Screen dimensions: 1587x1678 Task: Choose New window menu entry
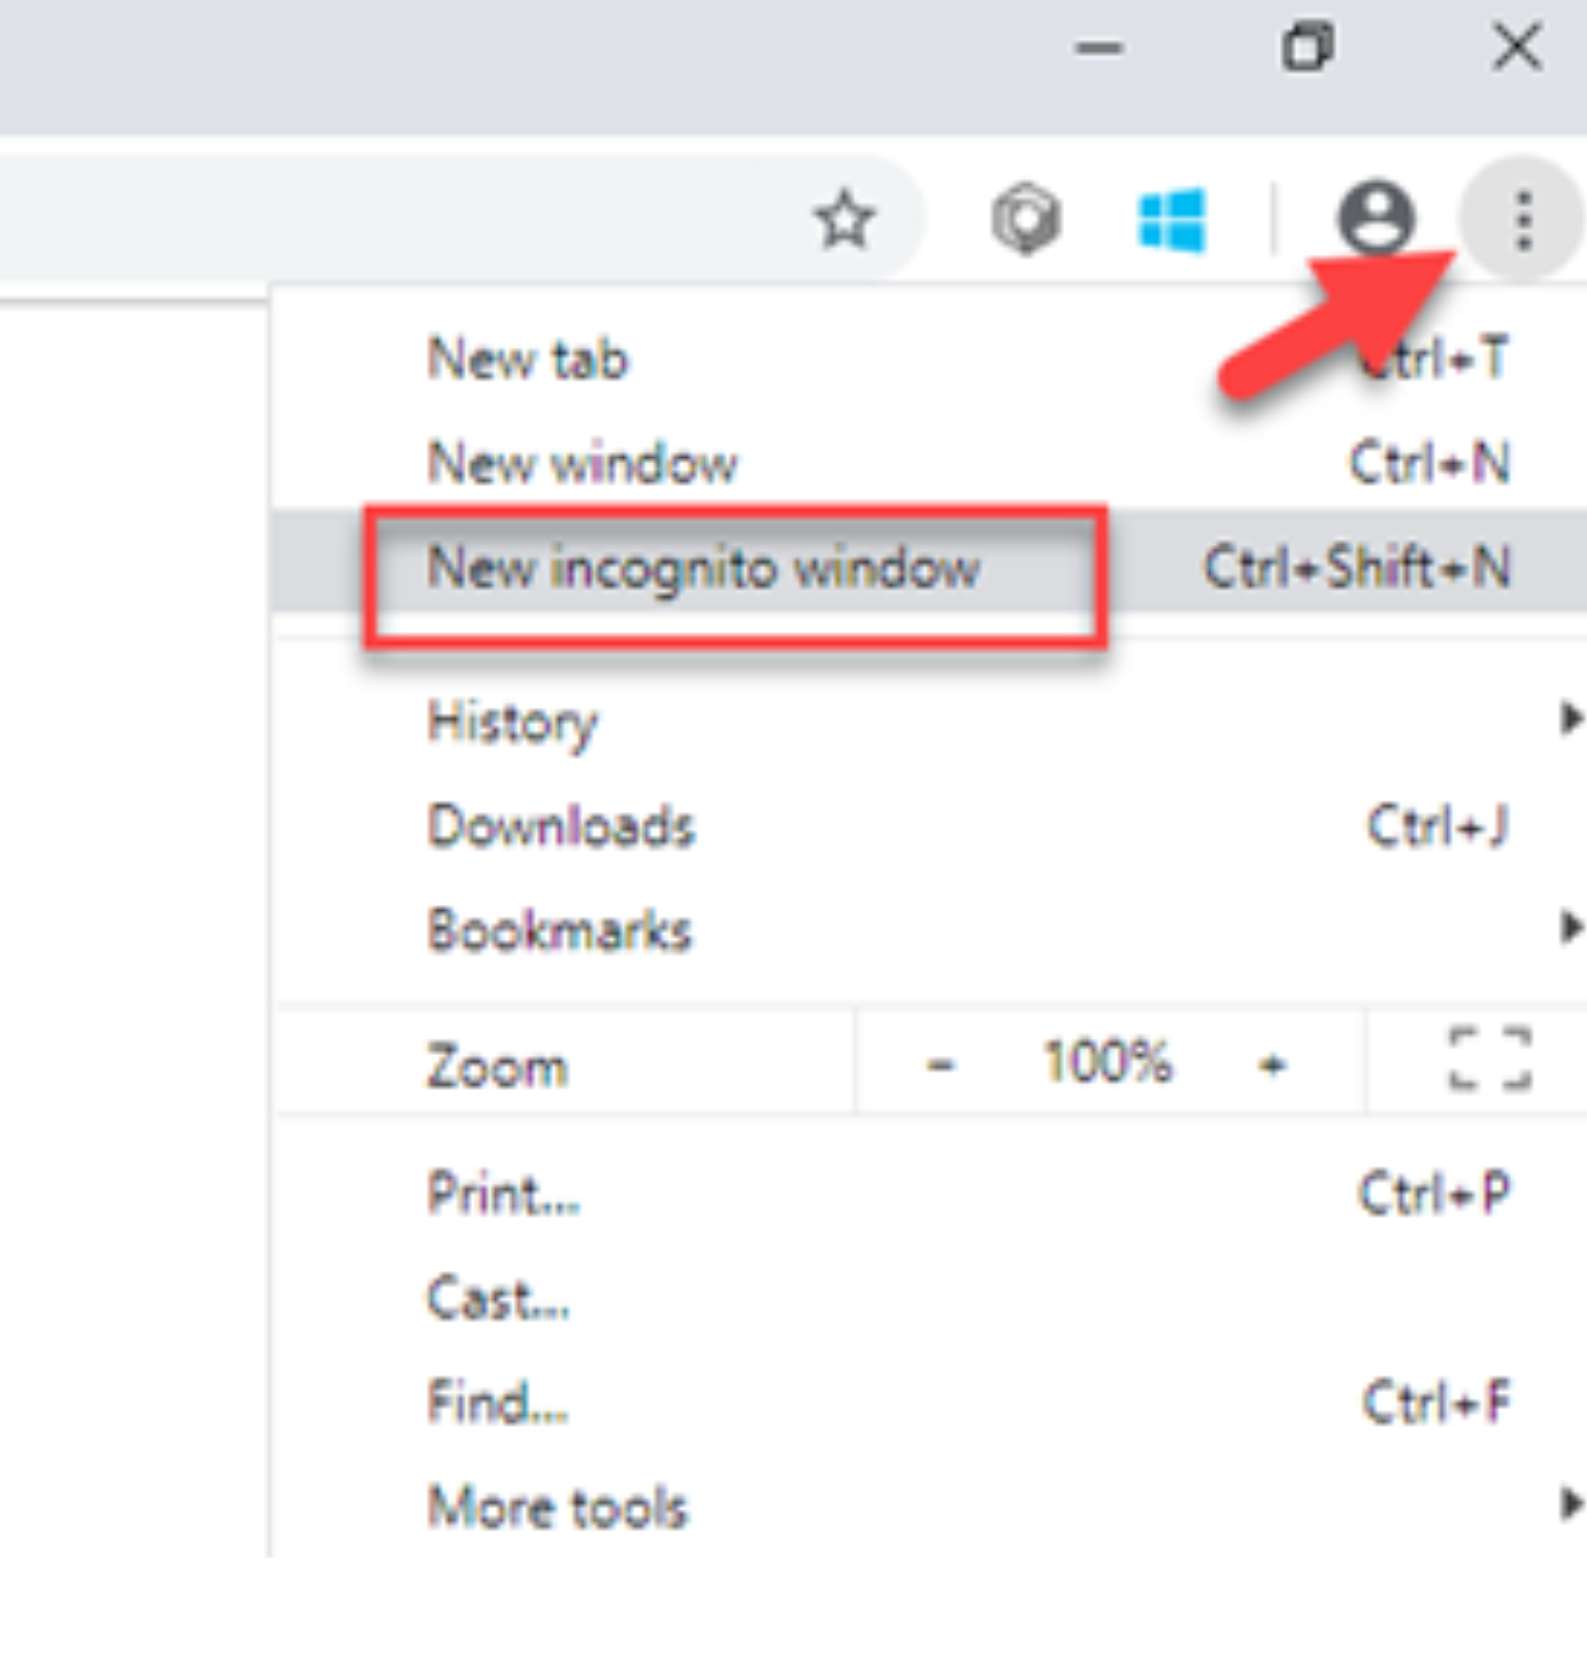click(x=582, y=464)
